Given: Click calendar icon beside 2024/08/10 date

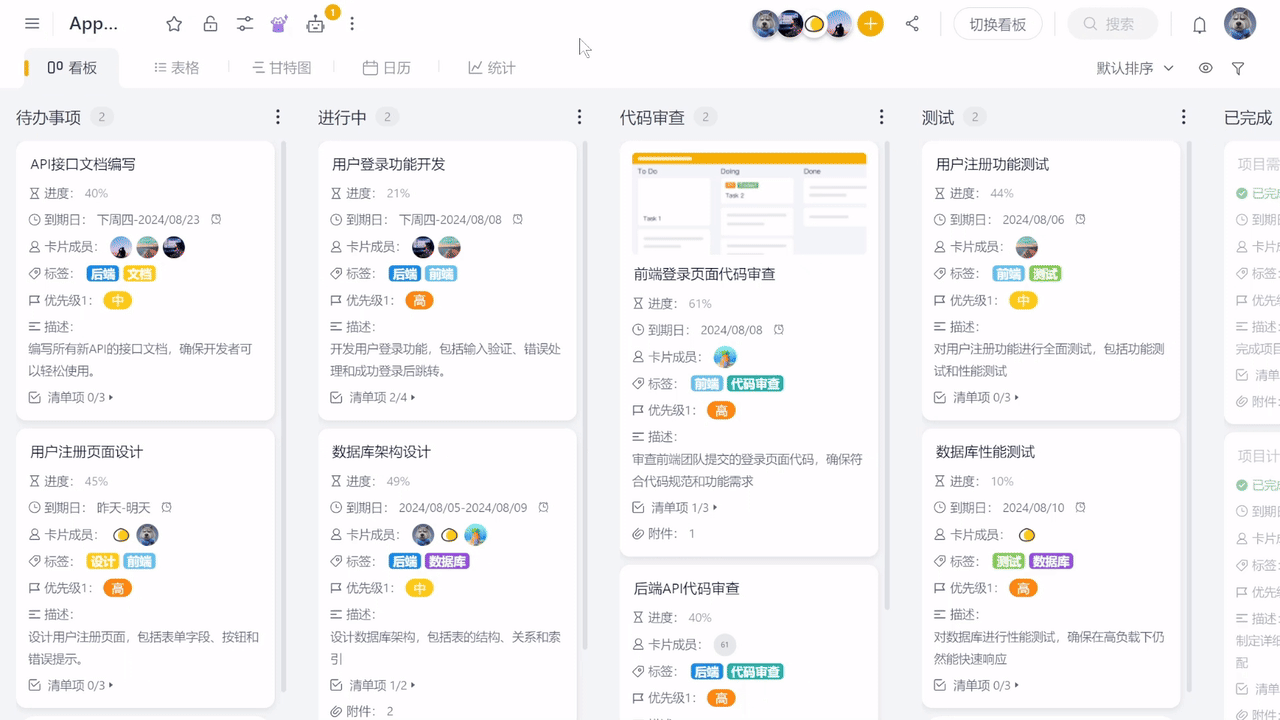Looking at the screenshot, I should tap(1080, 507).
